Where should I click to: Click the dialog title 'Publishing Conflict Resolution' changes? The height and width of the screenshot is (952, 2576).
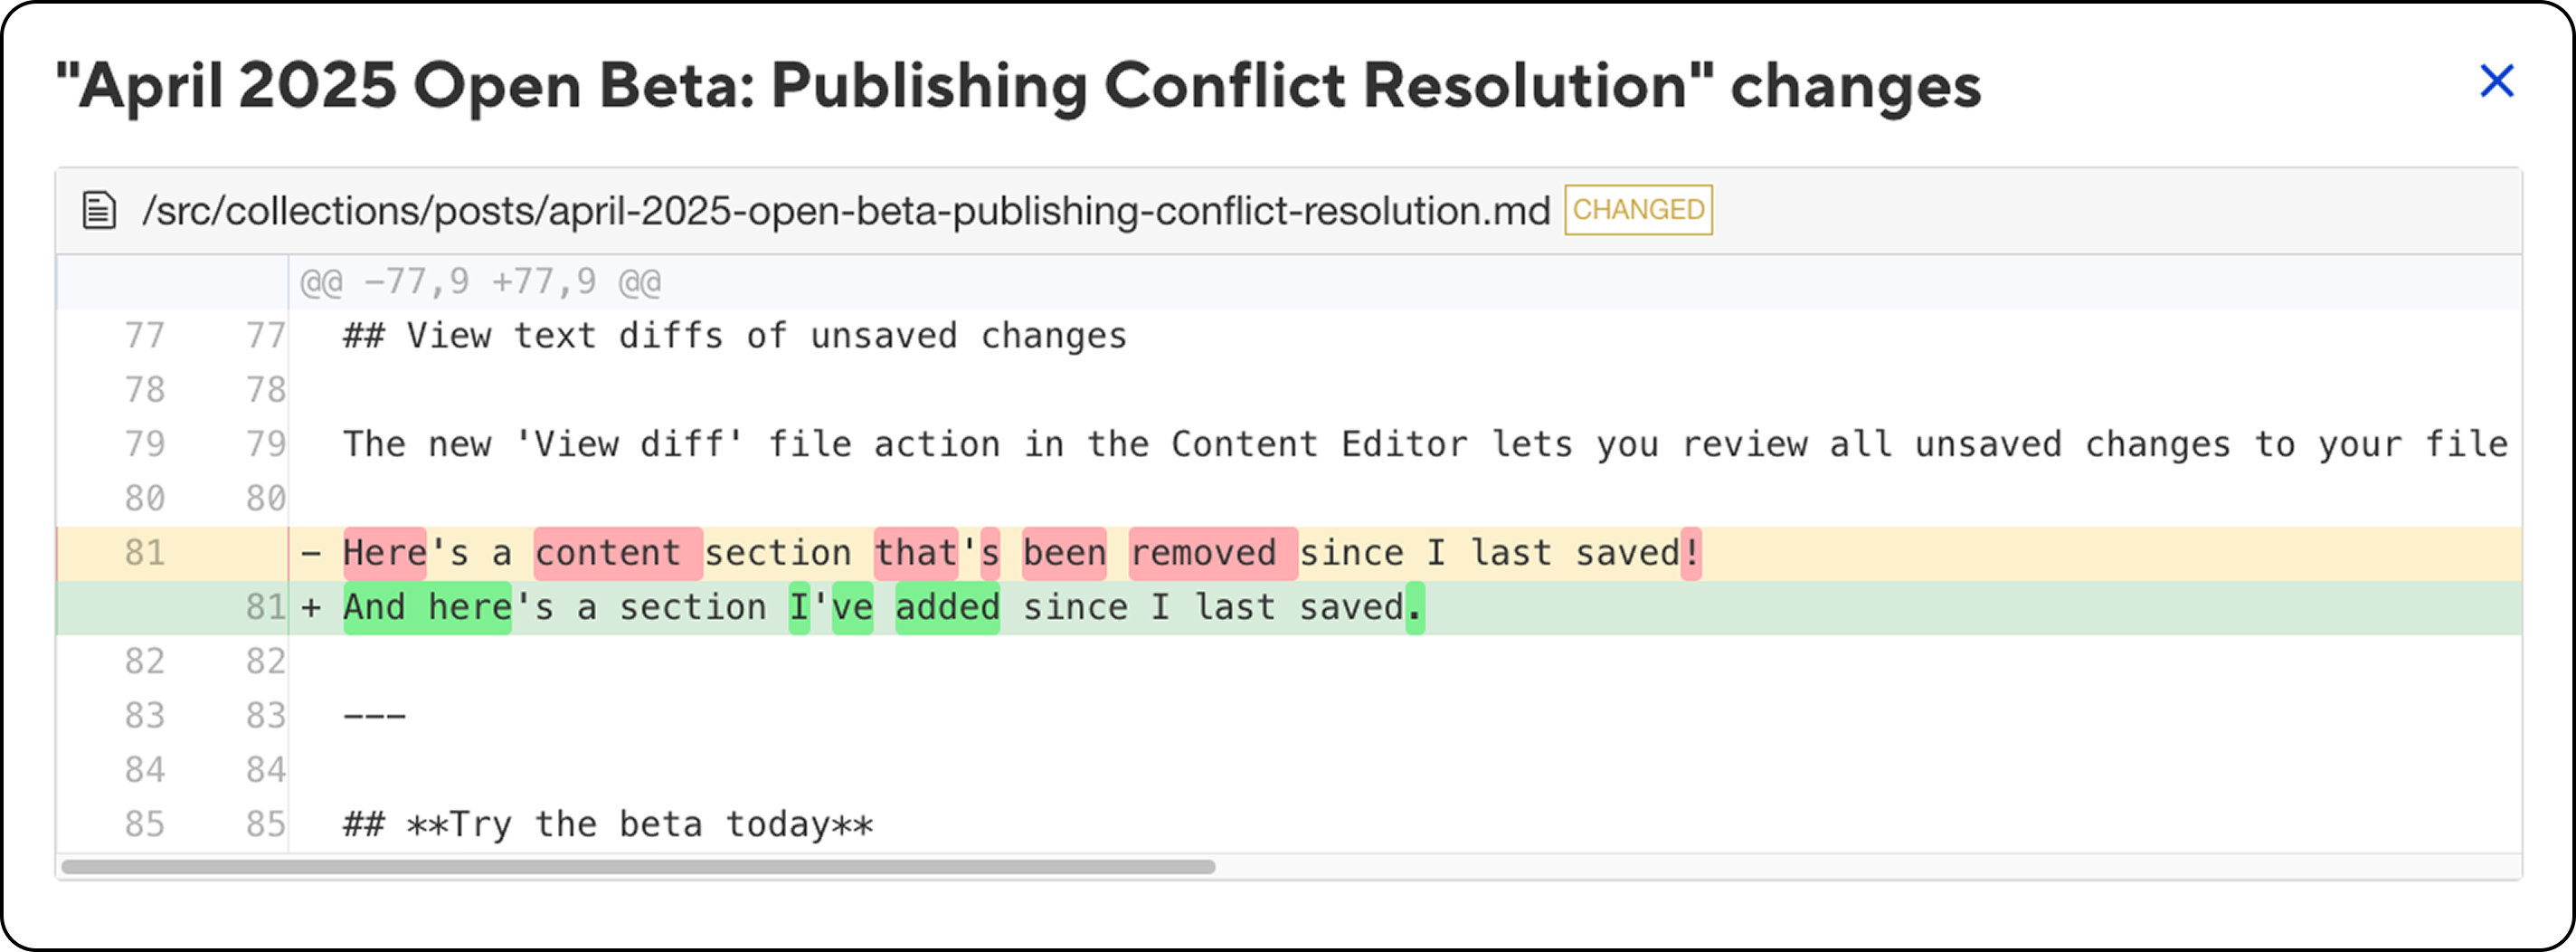tap(1018, 85)
